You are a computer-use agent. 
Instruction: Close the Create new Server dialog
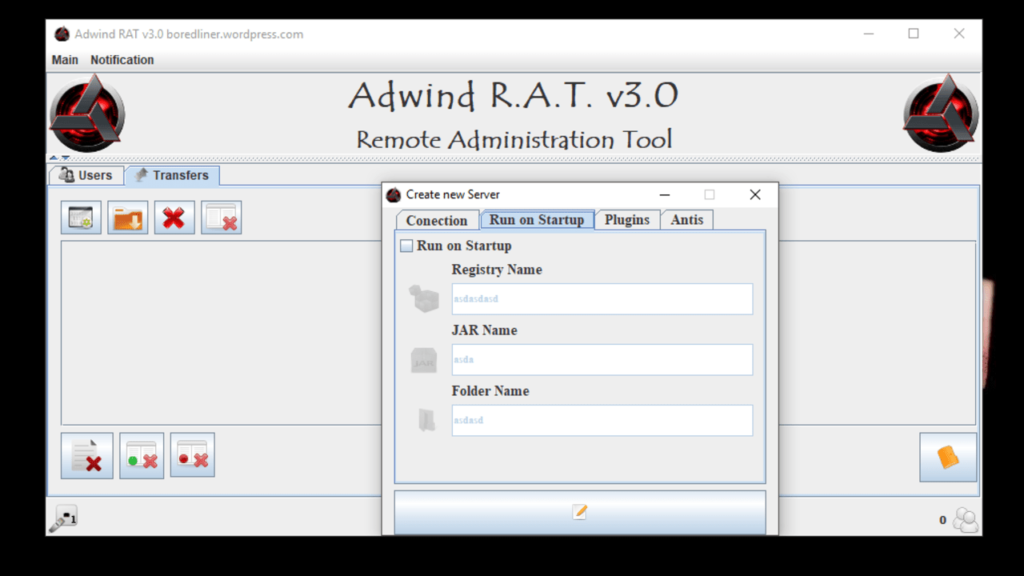click(755, 195)
